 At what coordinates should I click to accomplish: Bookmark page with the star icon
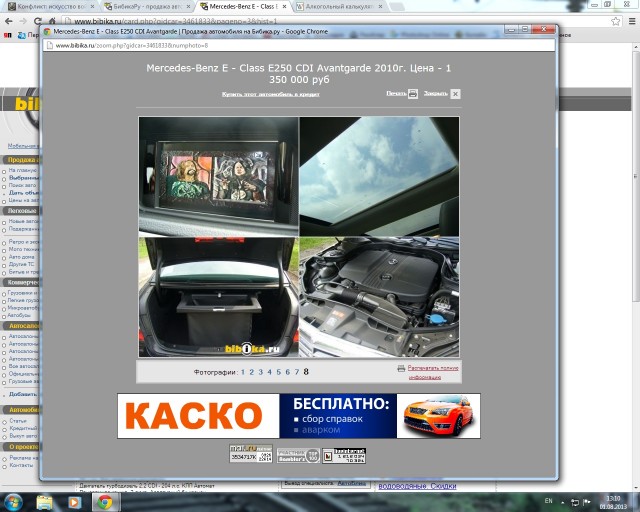click(x=616, y=21)
